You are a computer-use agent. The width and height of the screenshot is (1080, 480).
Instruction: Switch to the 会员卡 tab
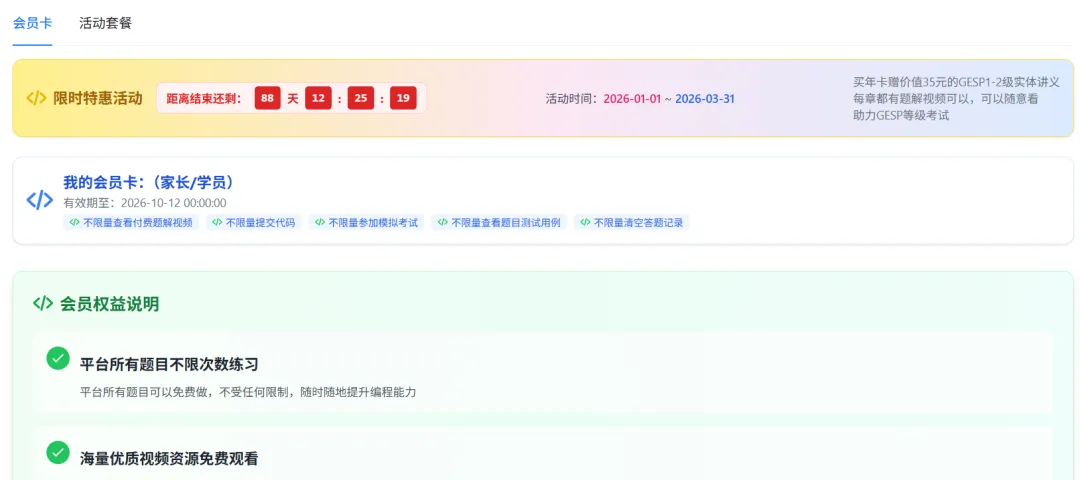[x=32, y=23]
